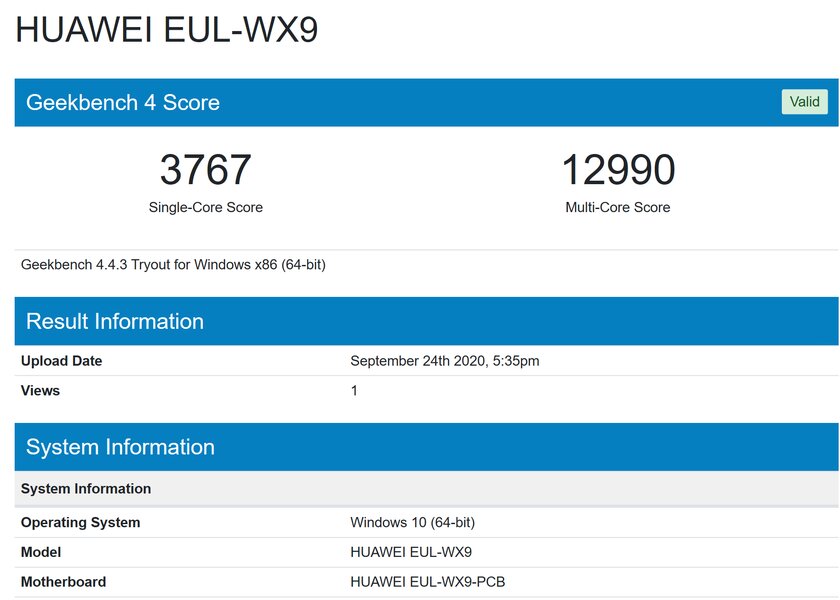Select the HUAWEI EUL-WX9-PCB motherboard value

click(428, 582)
